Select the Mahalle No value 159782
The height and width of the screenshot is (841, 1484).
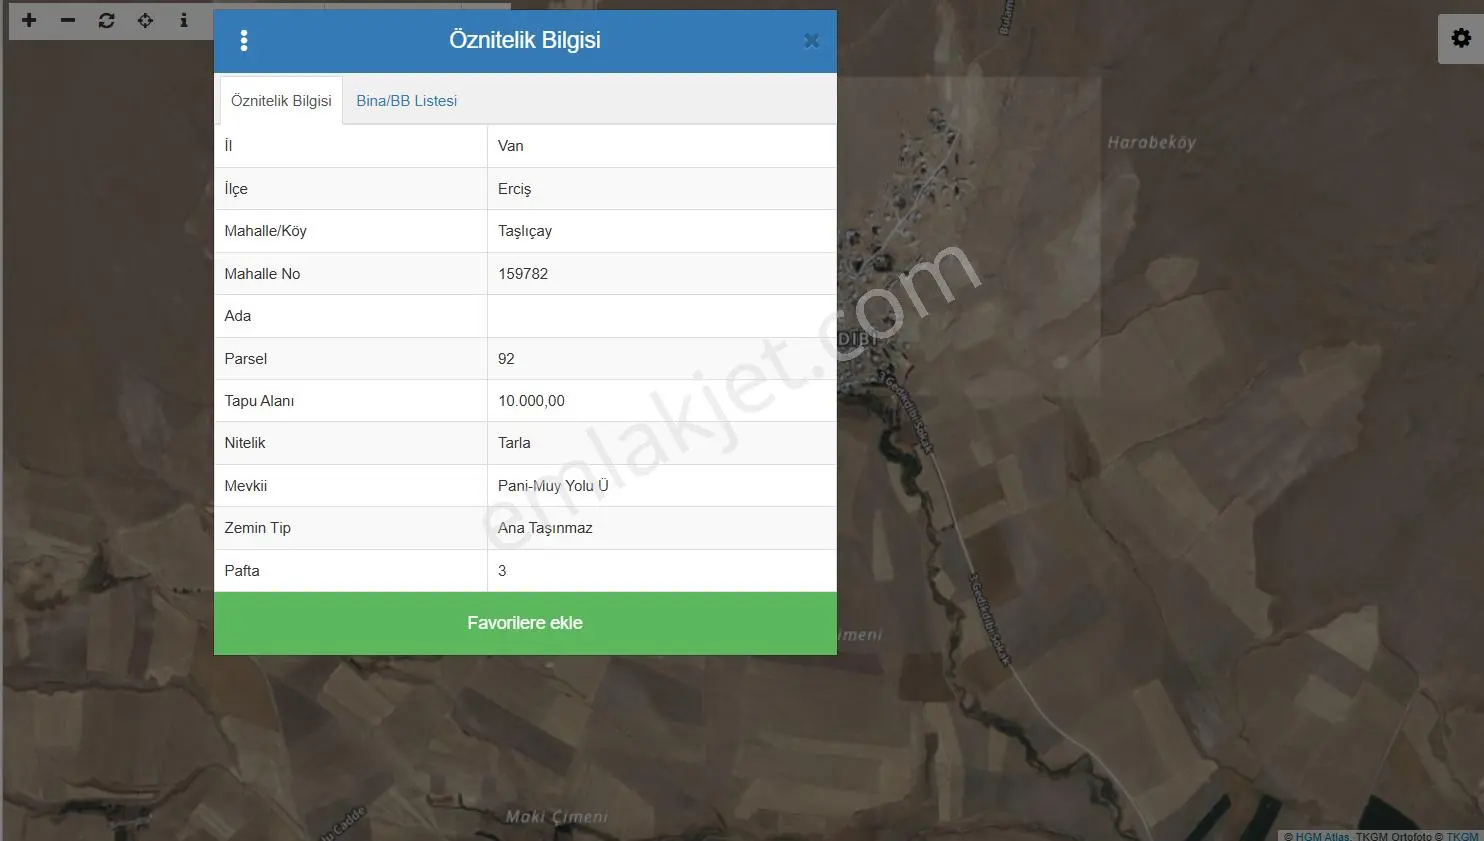coord(523,274)
